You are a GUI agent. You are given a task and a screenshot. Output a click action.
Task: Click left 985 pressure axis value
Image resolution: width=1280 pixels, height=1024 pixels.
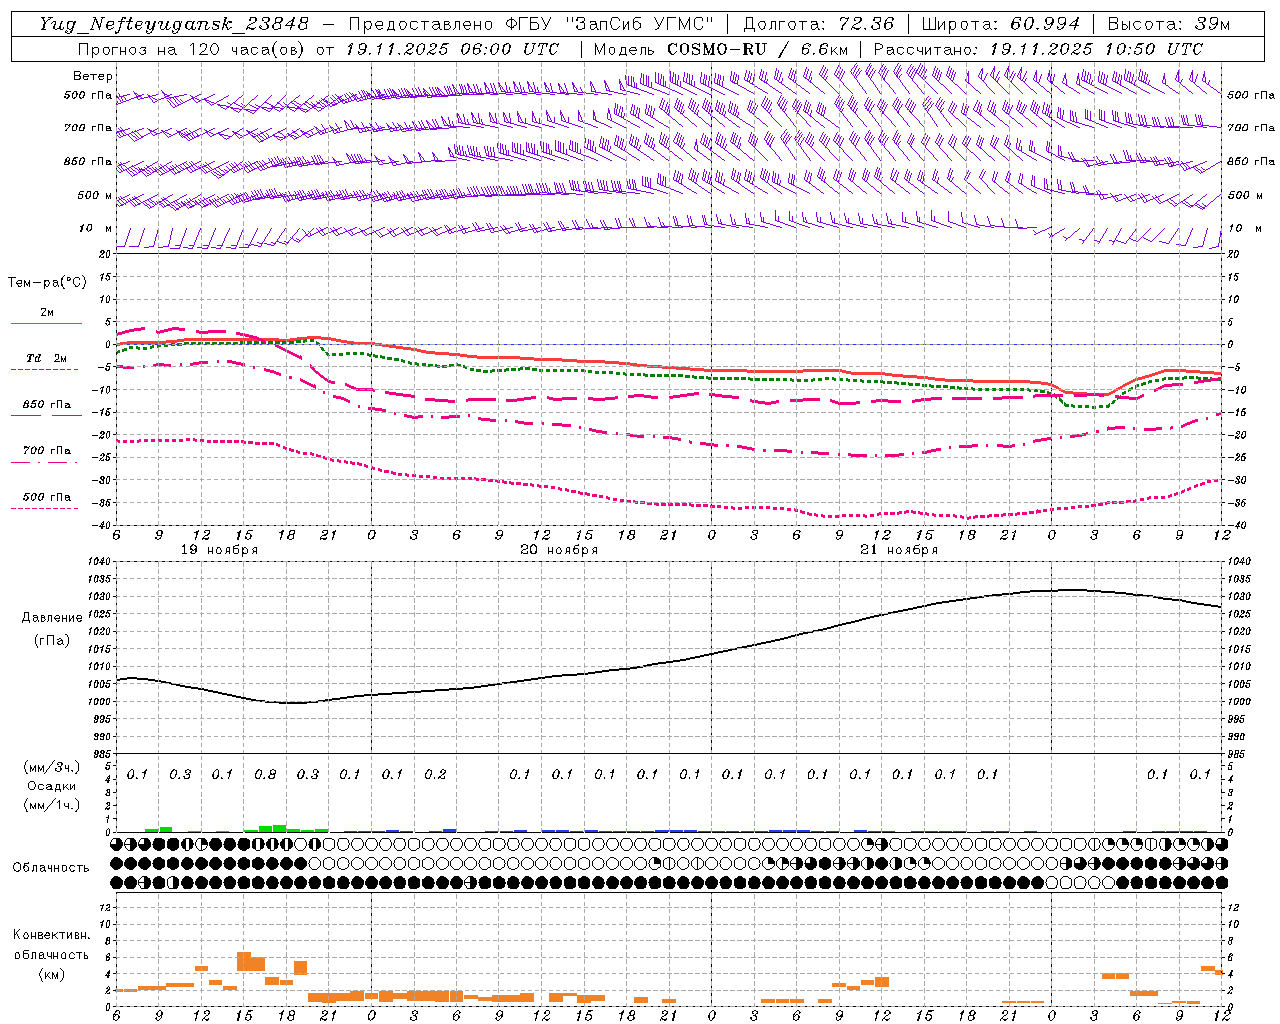tap(100, 754)
